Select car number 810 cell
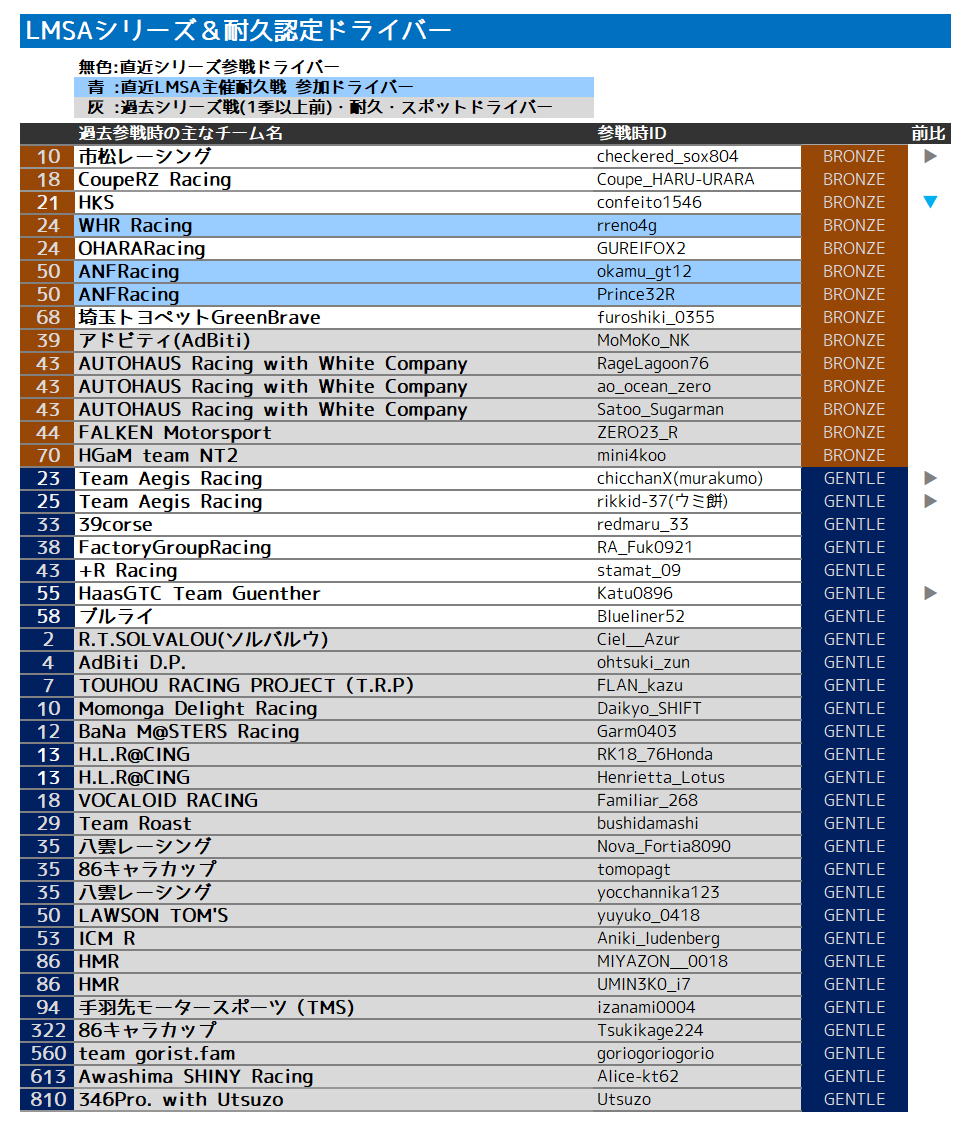 coord(47,1099)
